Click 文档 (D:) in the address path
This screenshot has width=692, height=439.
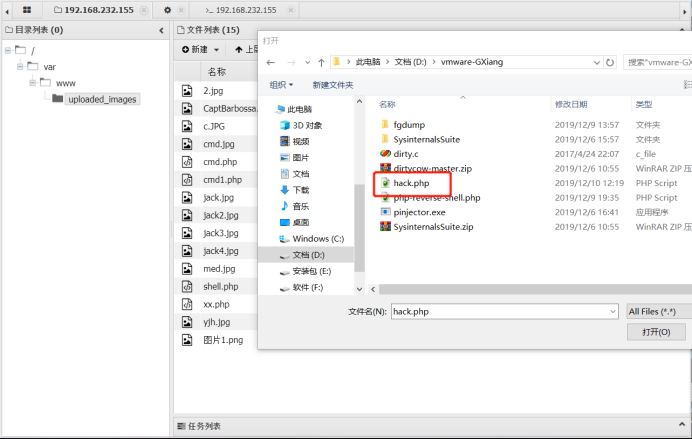pos(410,62)
